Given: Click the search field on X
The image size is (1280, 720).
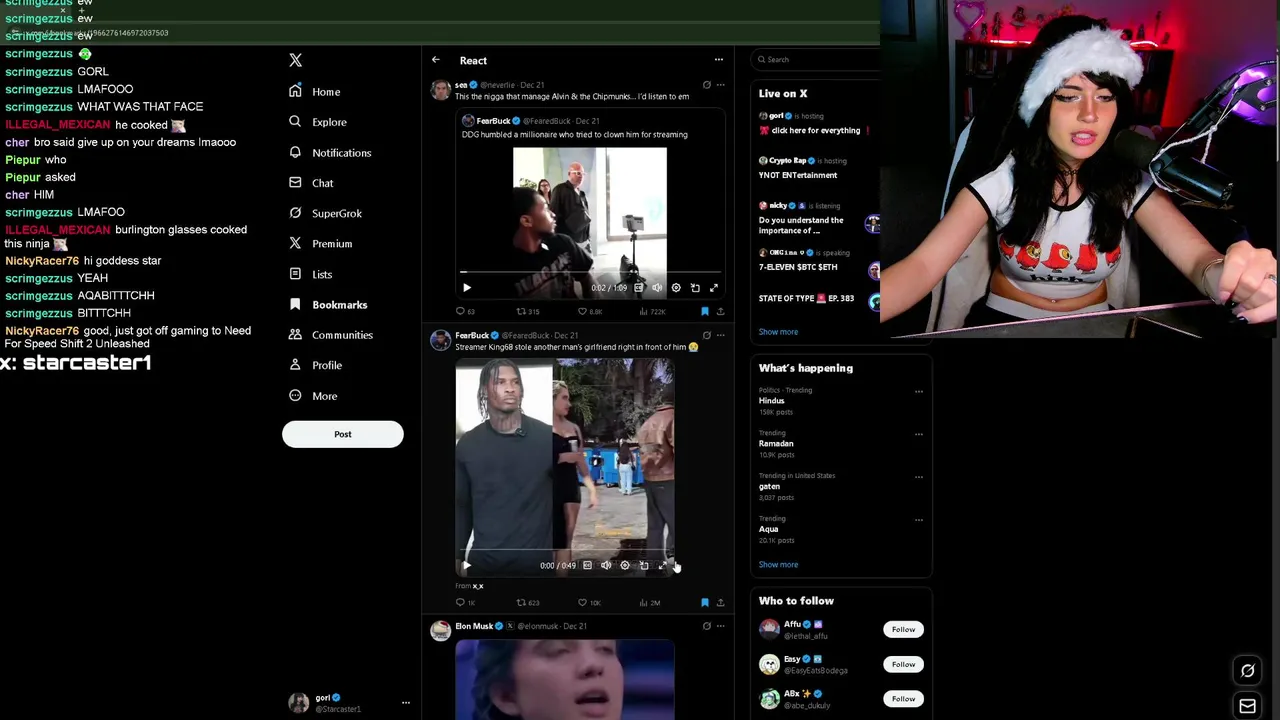Looking at the screenshot, I should click(x=817, y=59).
